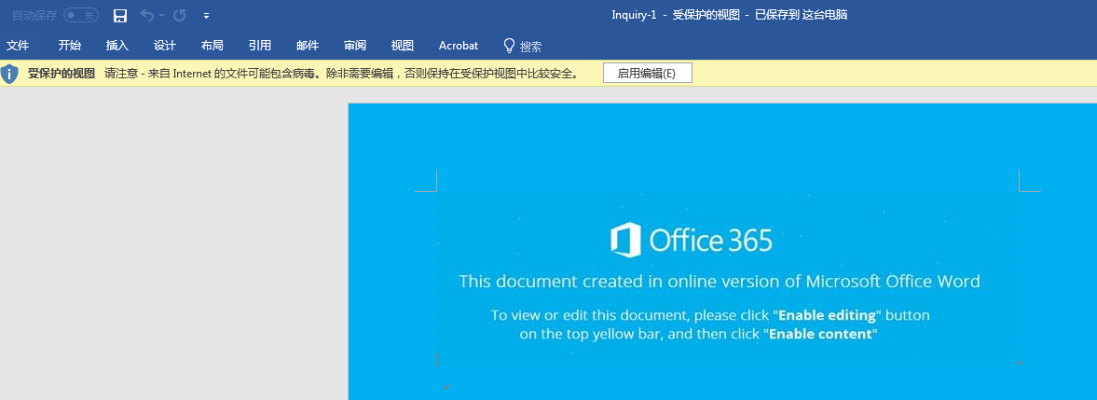
Task: Open the 插入 (Insert) tab
Action: (117, 46)
